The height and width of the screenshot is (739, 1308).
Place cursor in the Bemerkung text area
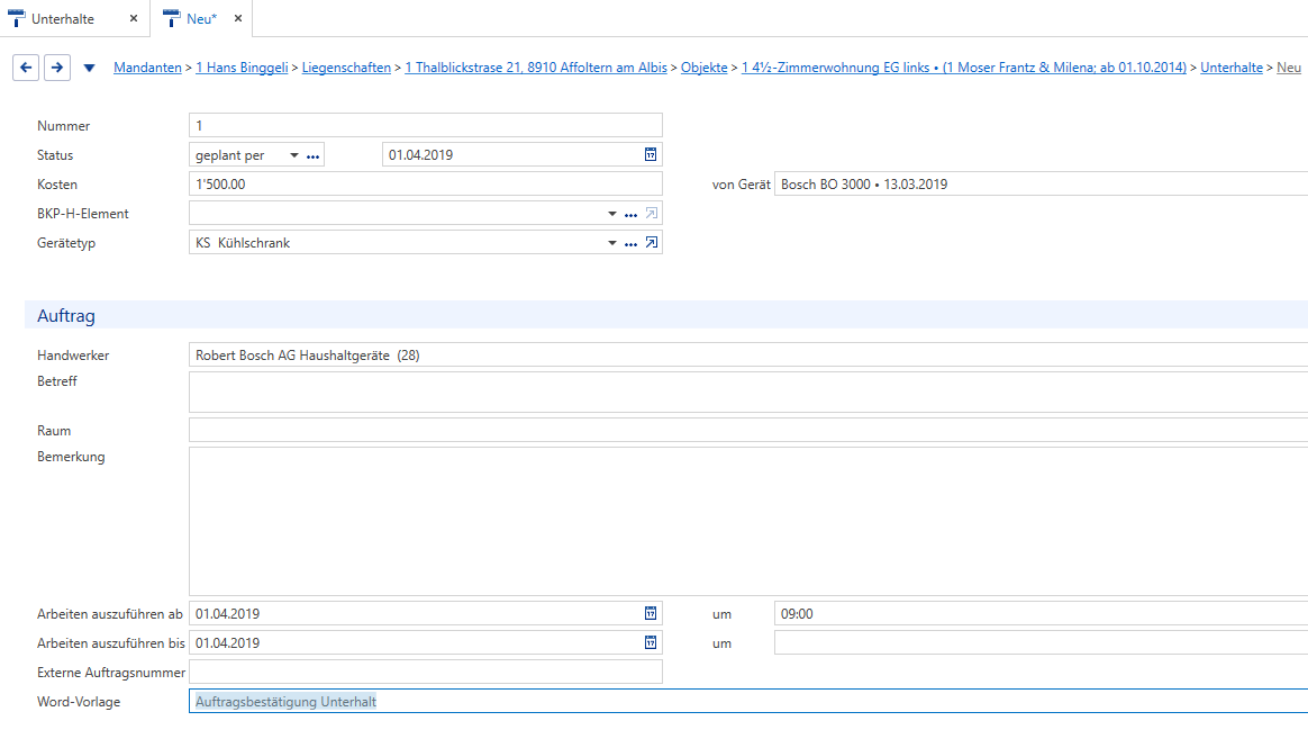[748, 521]
